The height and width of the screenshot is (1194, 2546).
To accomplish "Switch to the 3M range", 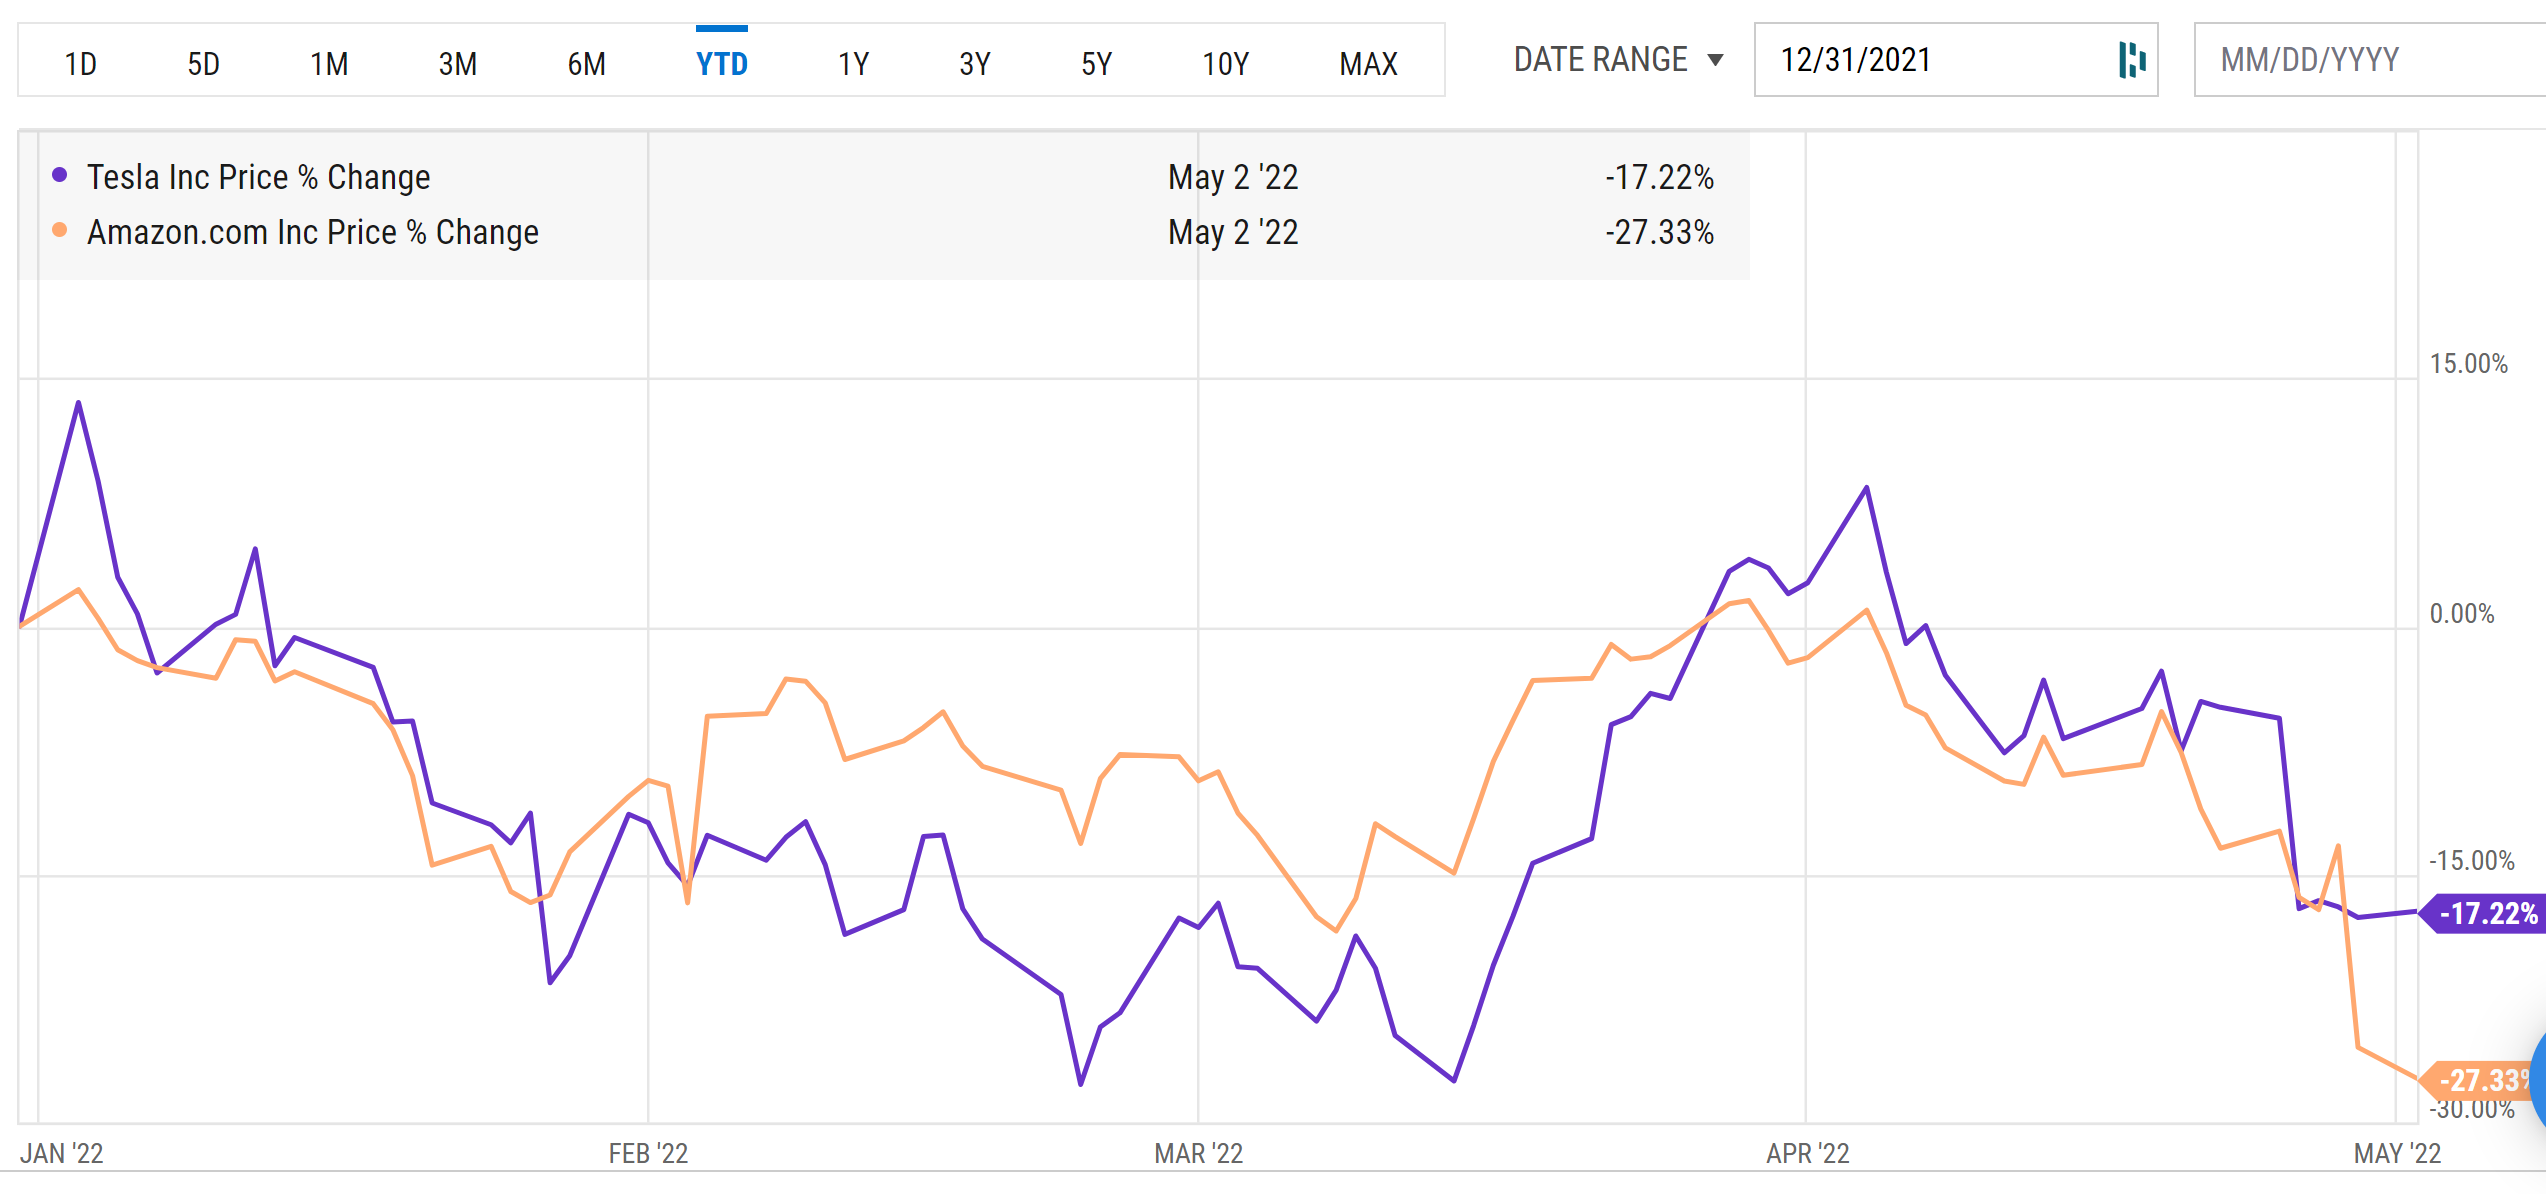I will [x=457, y=64].
